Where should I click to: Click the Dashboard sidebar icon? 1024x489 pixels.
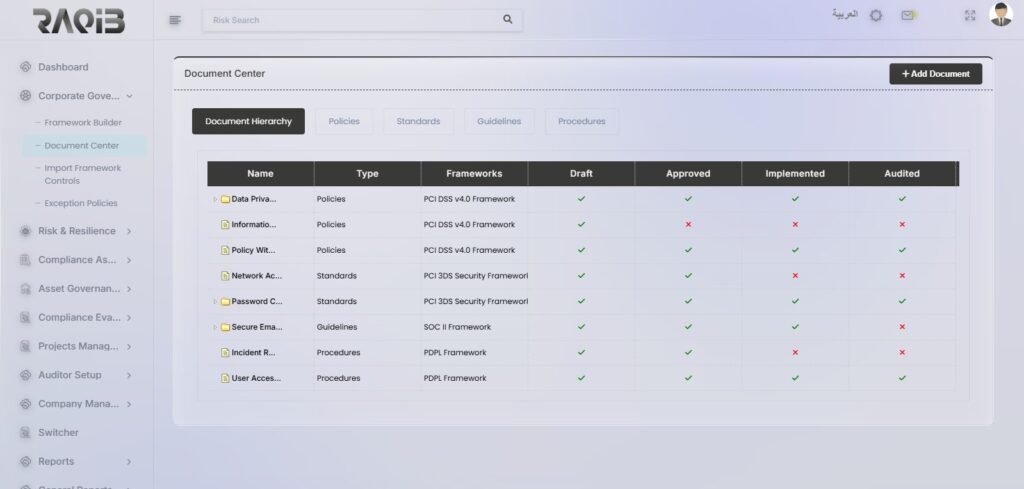[x=25, y=67]
